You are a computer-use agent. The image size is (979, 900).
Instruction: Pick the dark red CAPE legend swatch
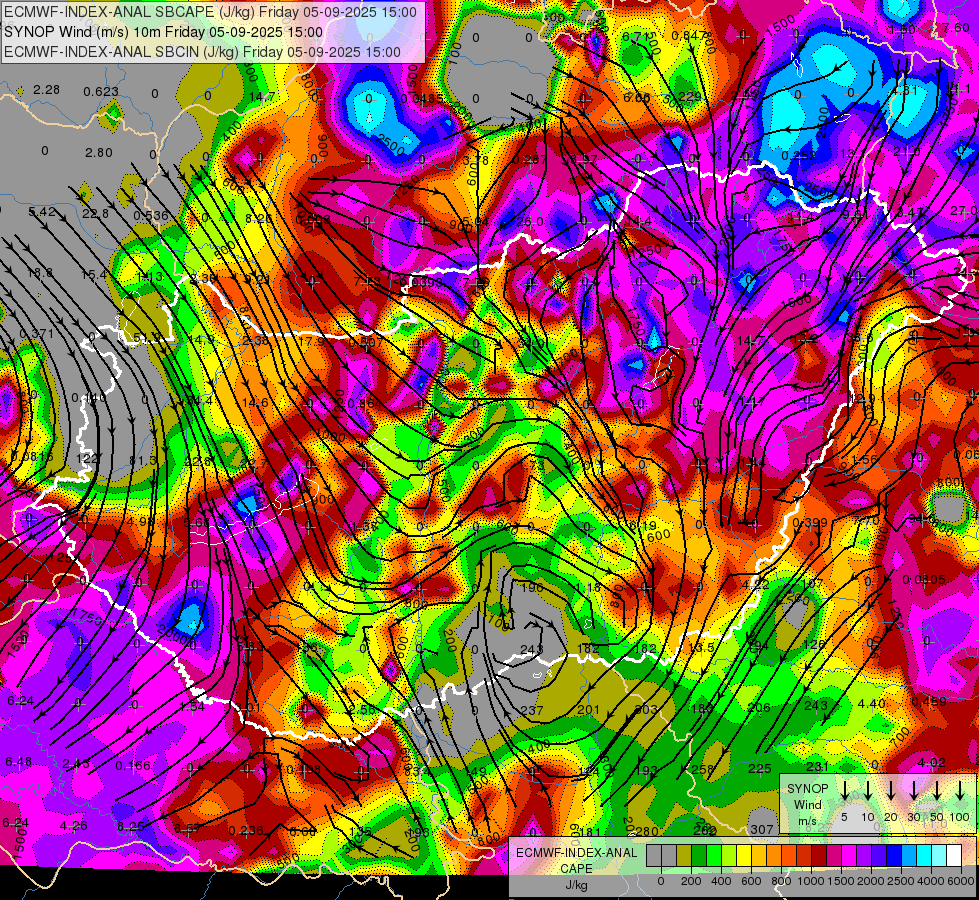pos(819,855)
